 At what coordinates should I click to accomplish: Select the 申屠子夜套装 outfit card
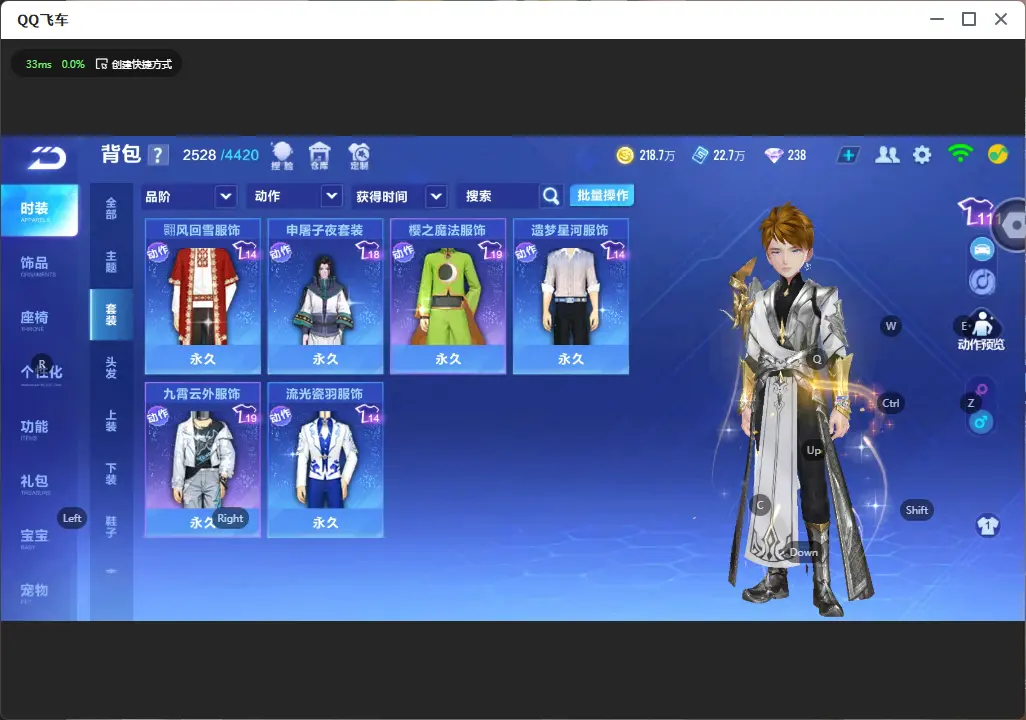click(325, 296)
